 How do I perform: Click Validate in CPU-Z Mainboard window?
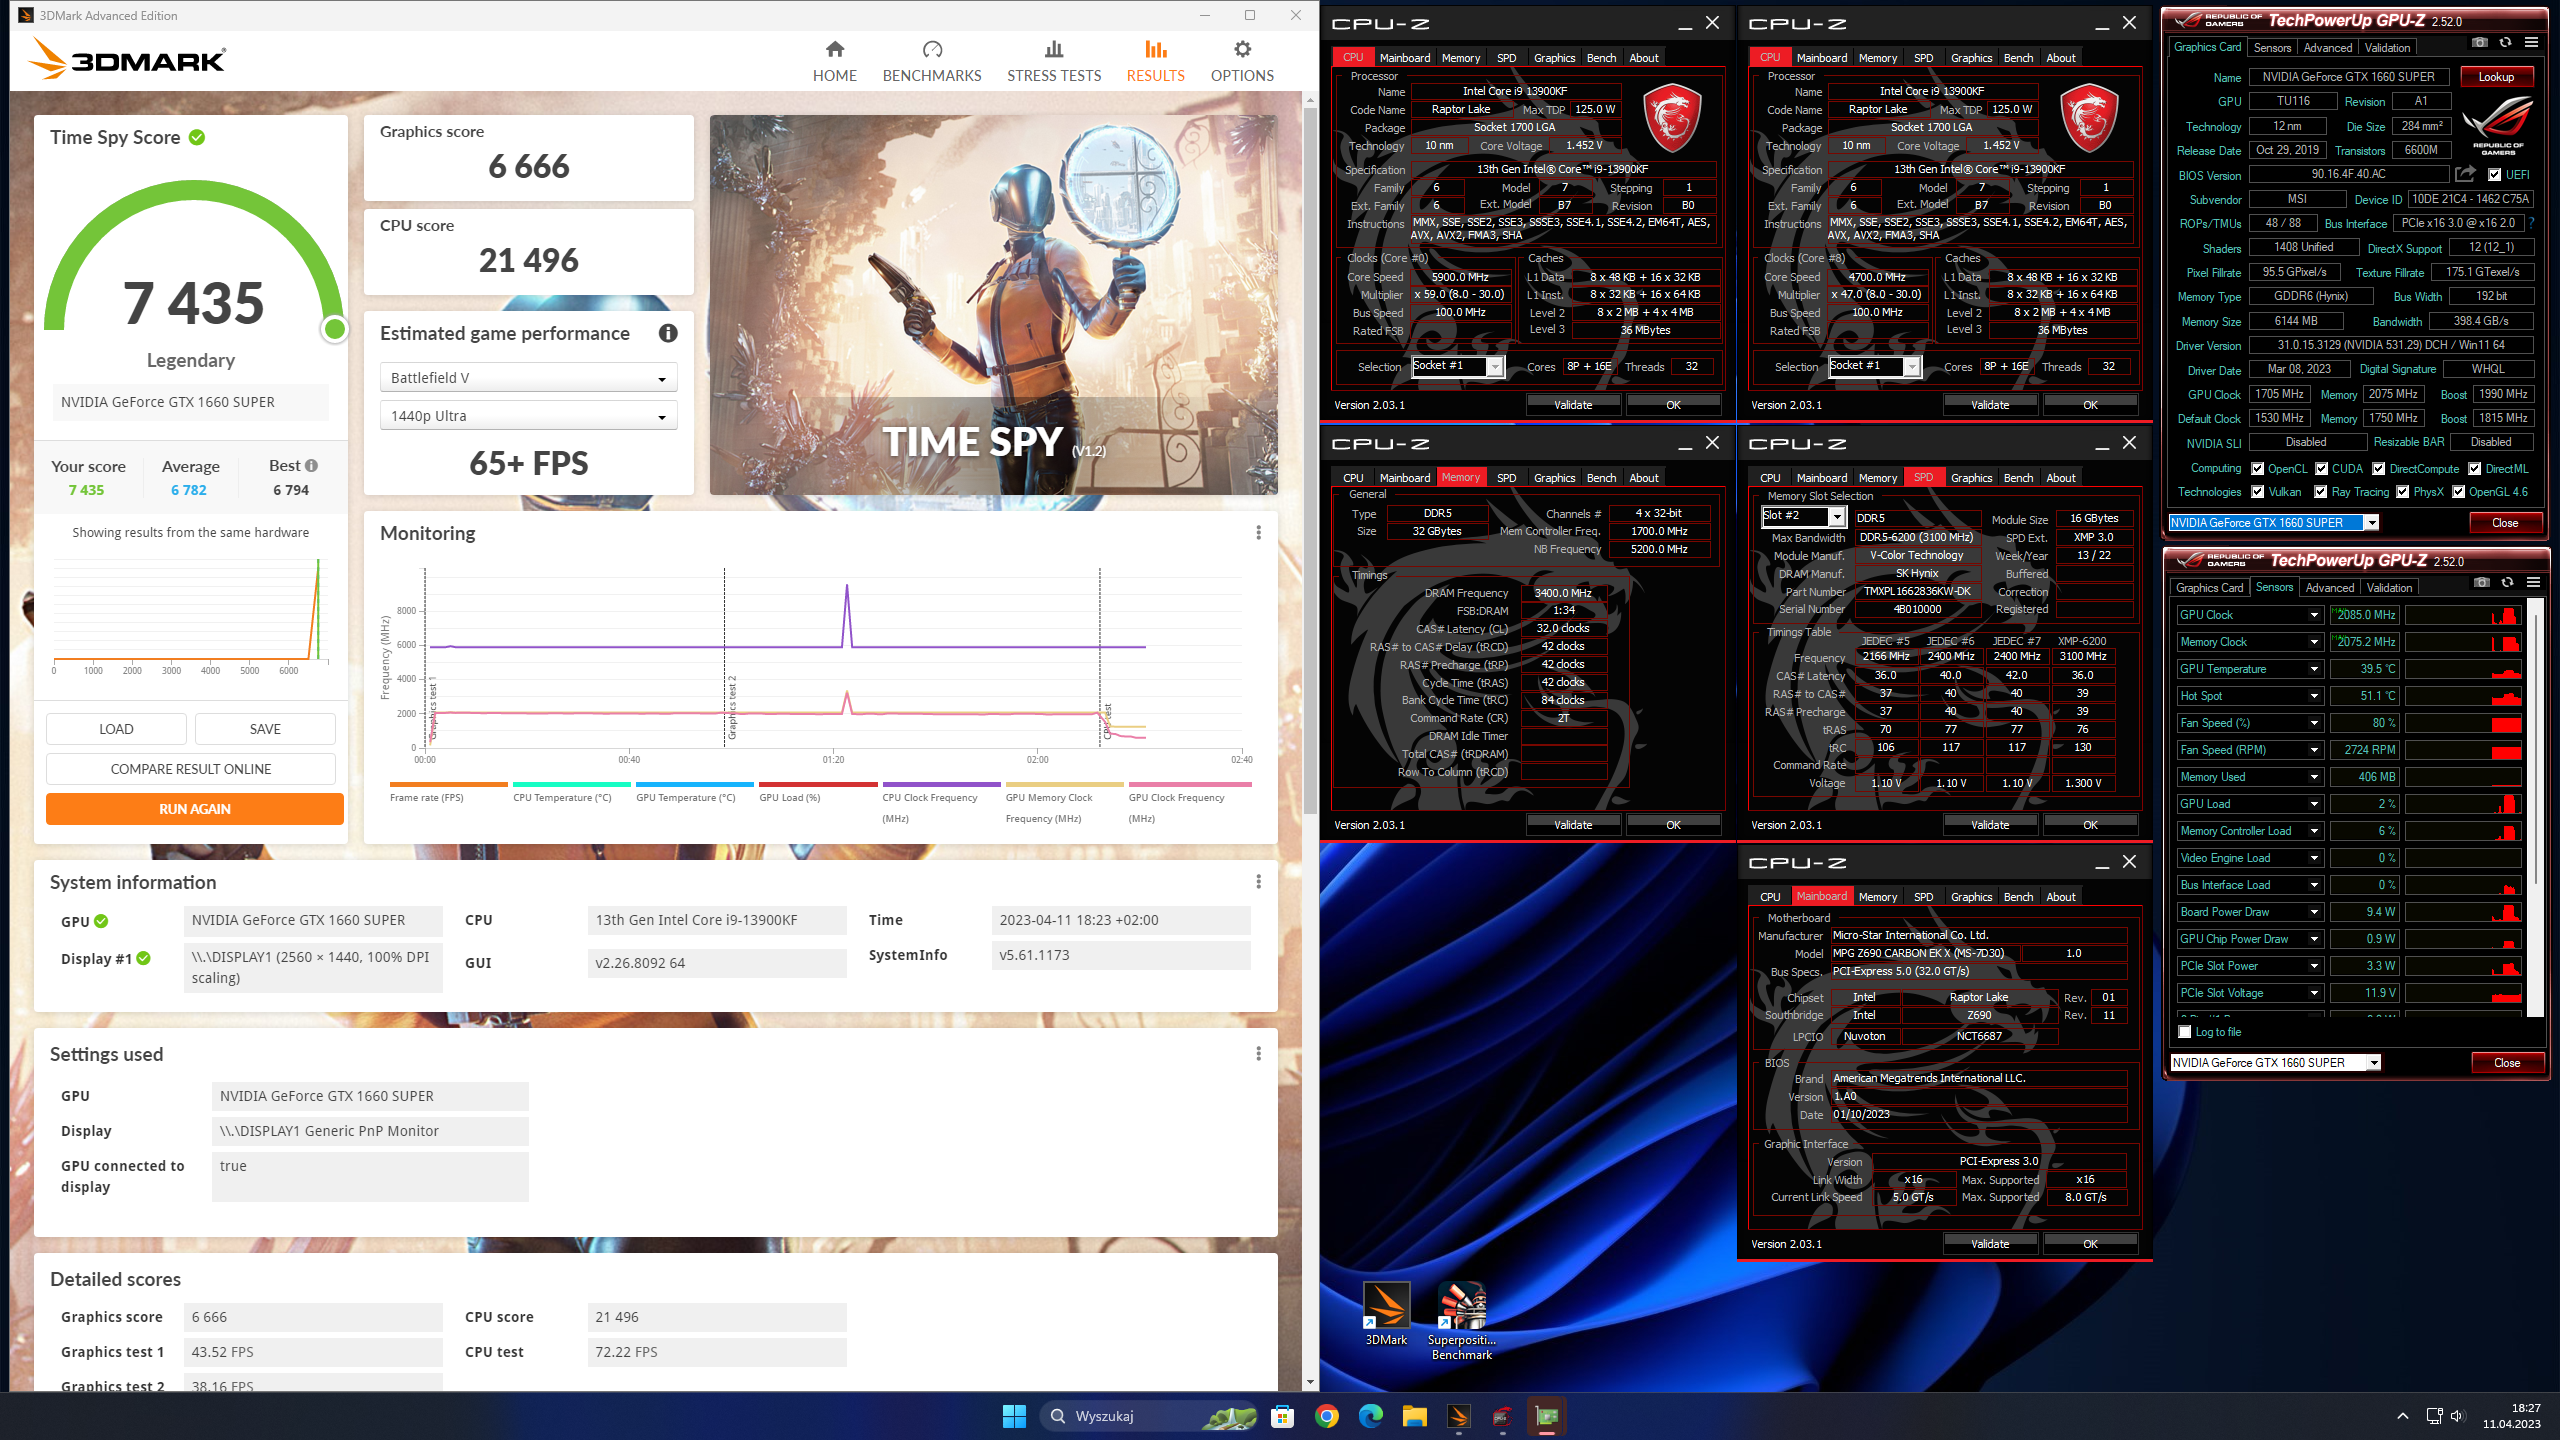1990,1244
